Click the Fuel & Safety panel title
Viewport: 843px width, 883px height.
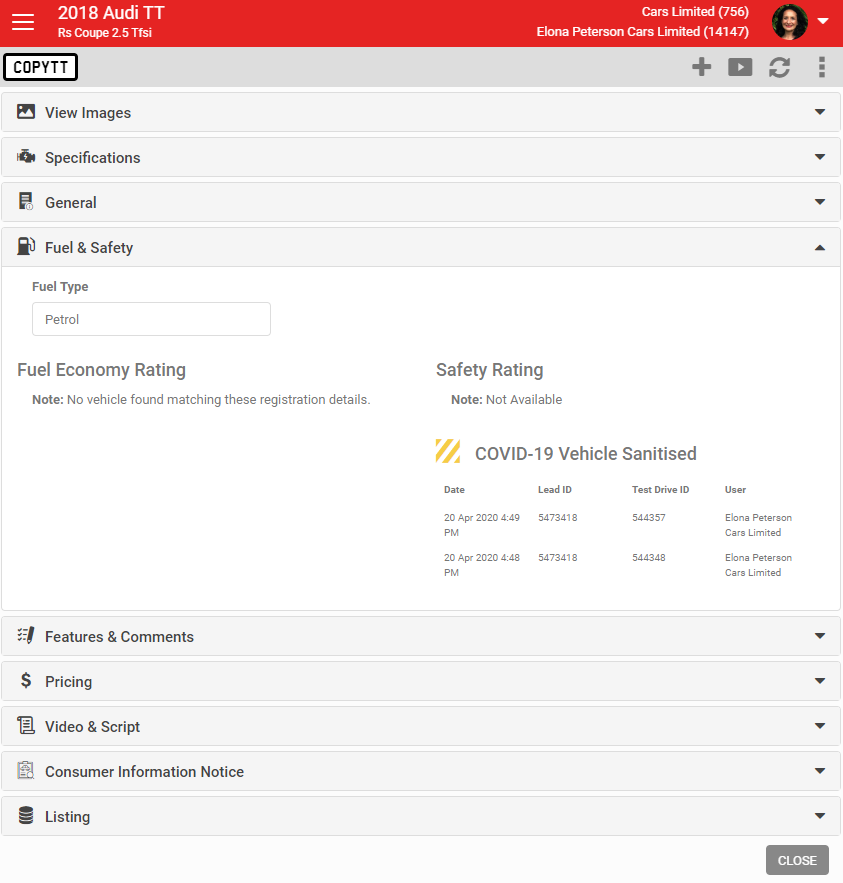tap(89, 248)
